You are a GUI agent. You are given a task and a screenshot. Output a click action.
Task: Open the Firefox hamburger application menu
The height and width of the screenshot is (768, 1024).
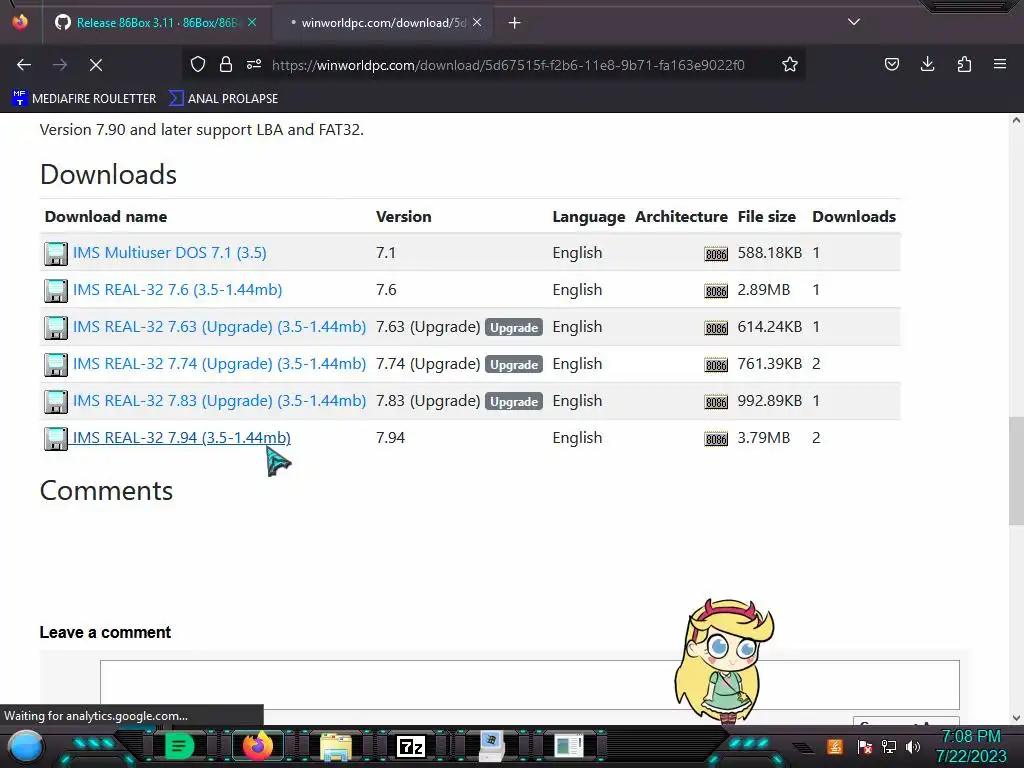click(x=1000, y=64)
